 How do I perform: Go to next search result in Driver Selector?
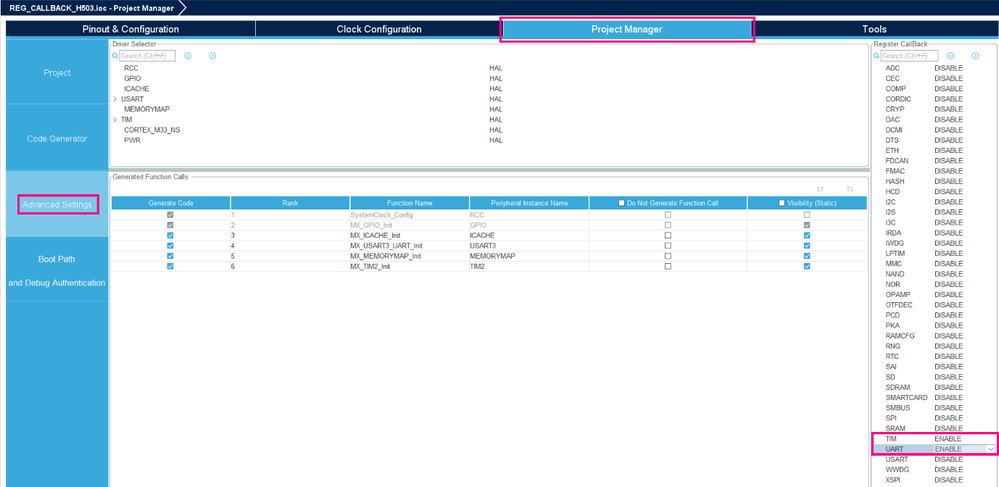[213, 56]
